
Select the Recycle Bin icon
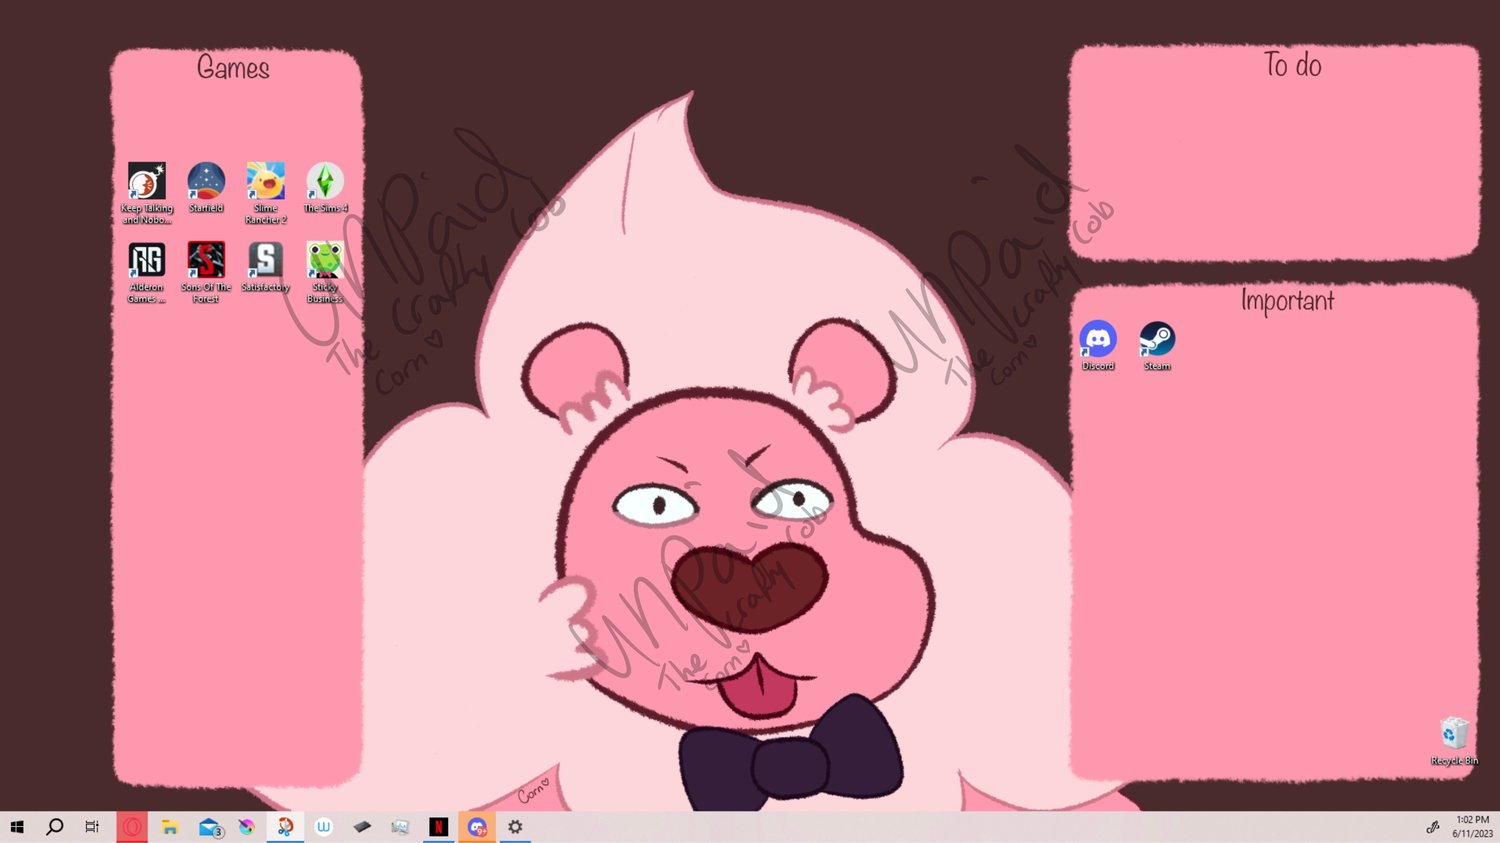(x=1454, y=741)
